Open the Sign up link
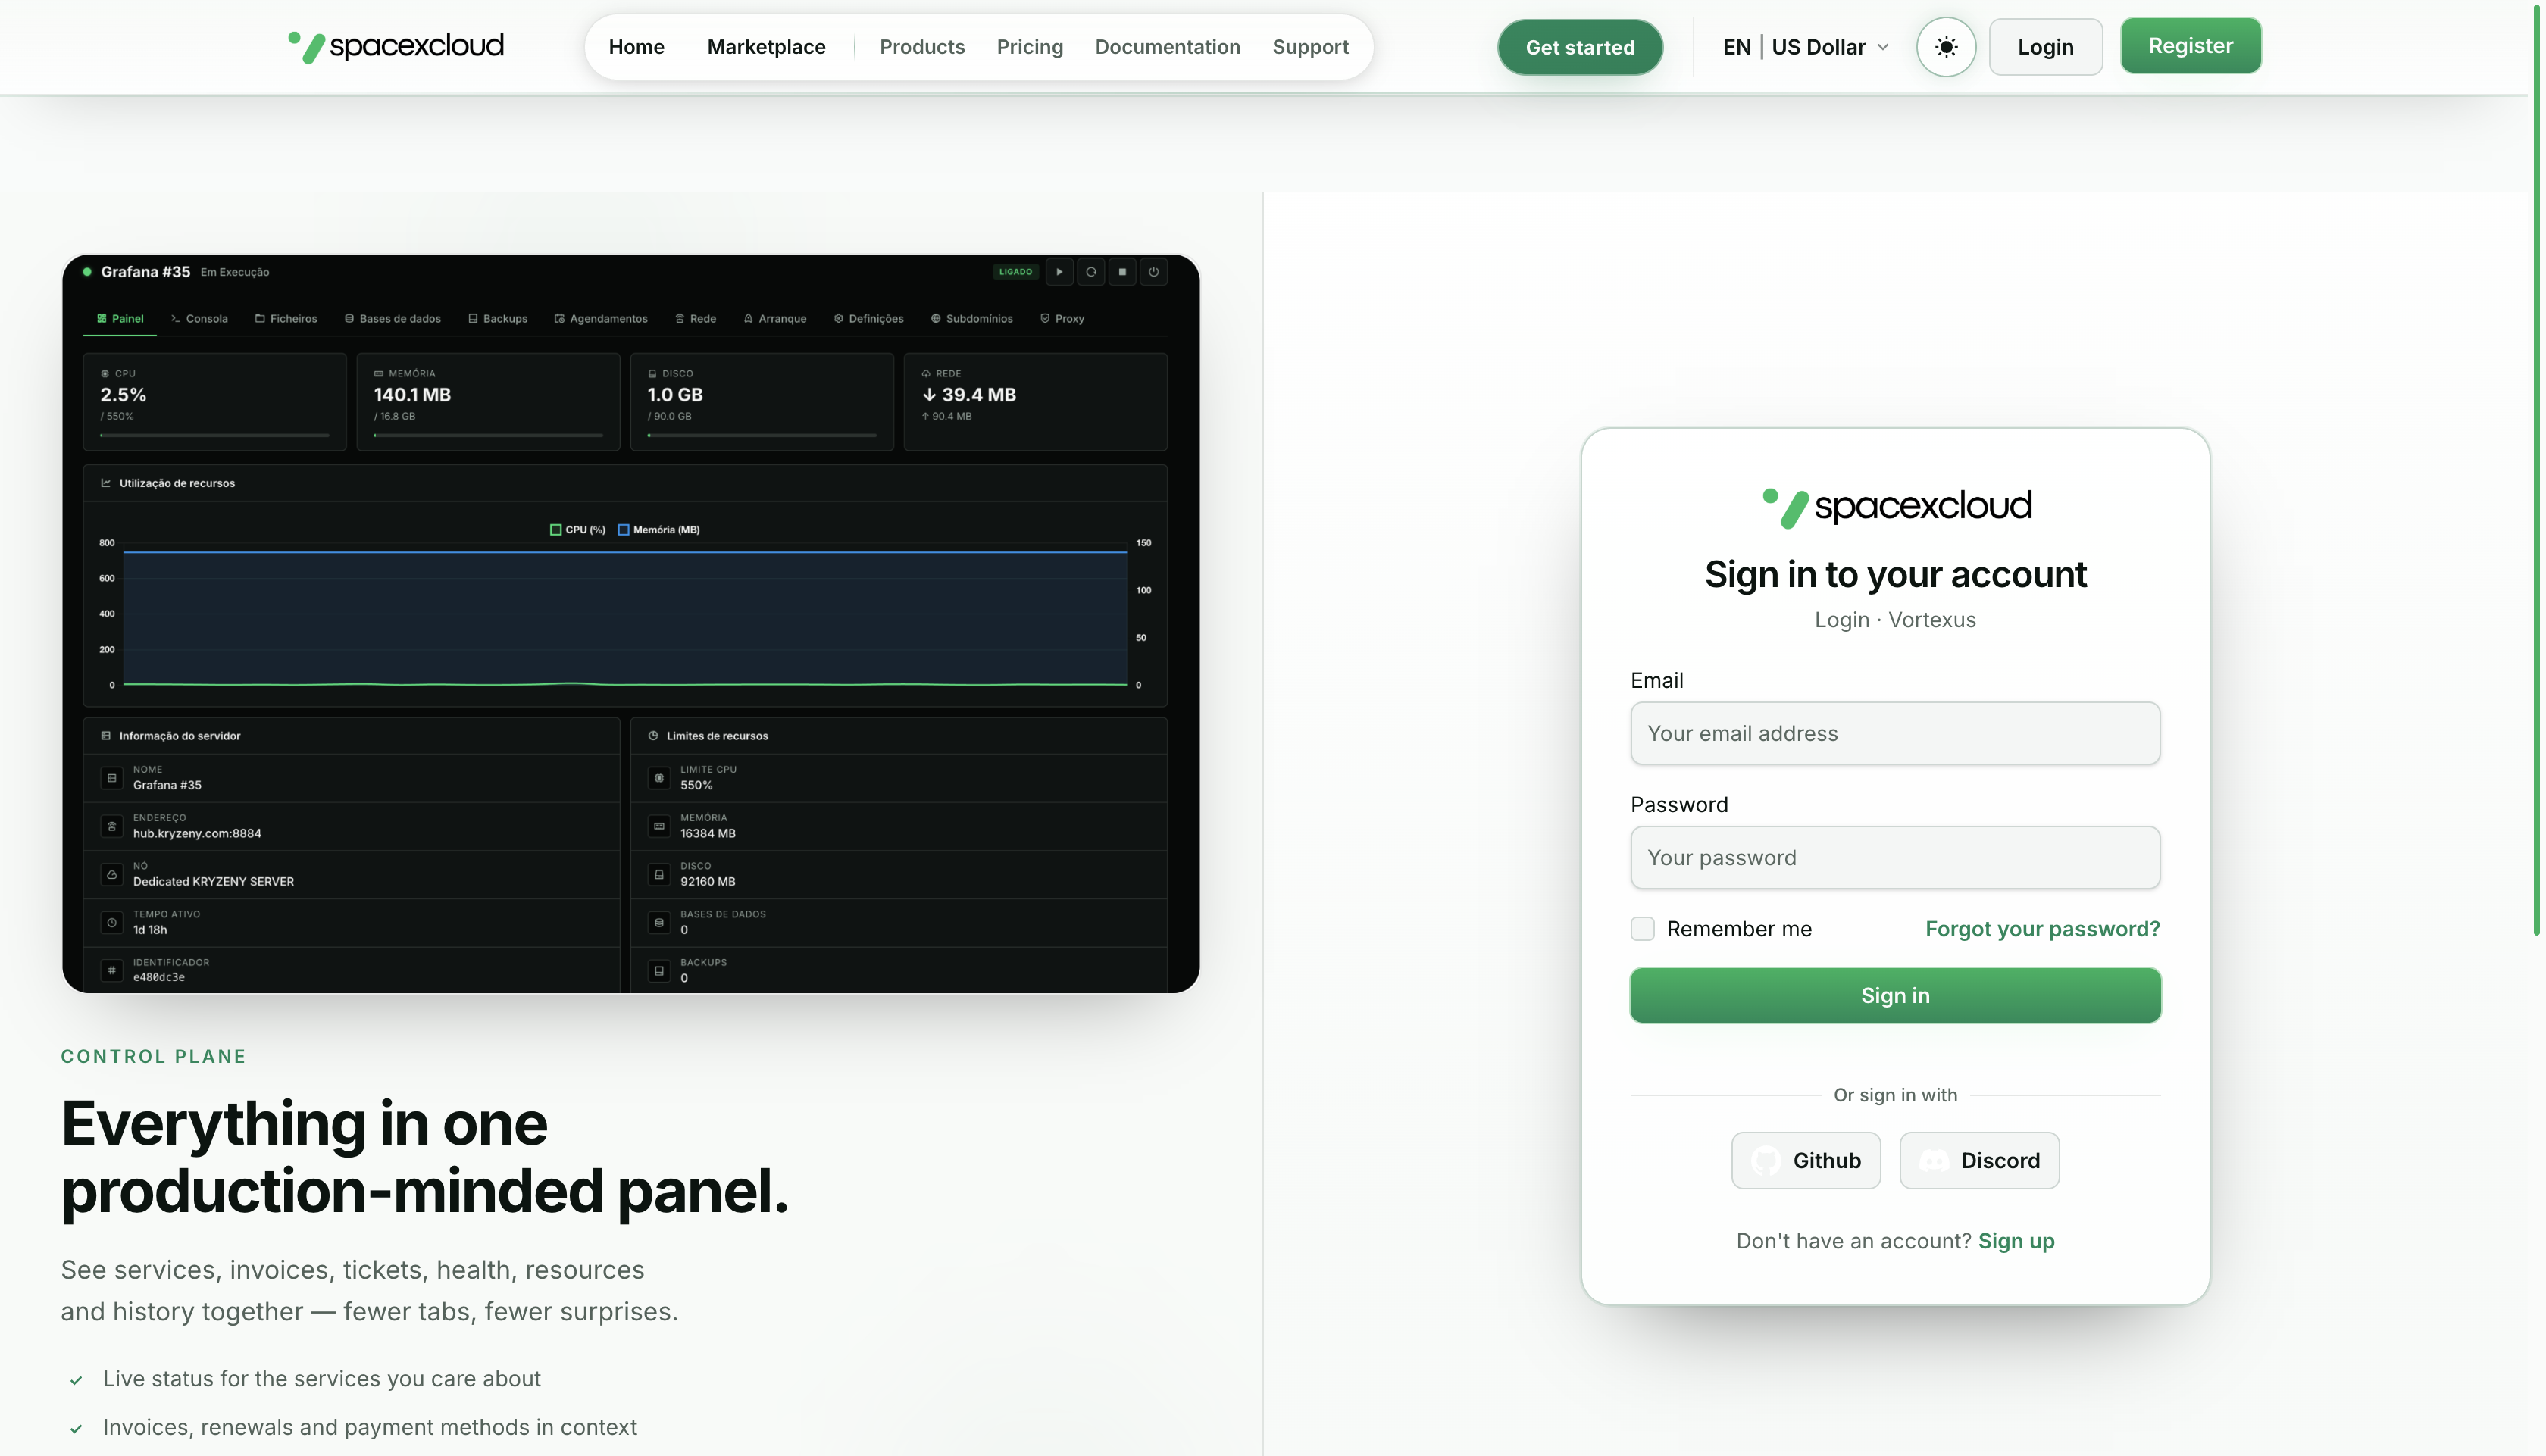2546x1456 pixels. [x=2016, y=1241]
